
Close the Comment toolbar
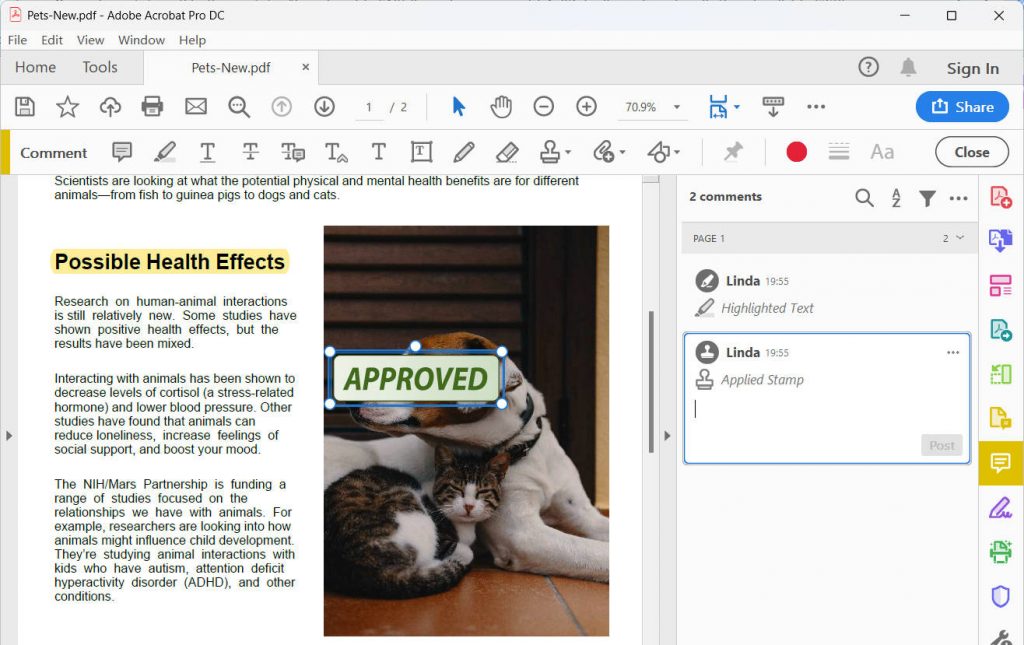(970, 152)
